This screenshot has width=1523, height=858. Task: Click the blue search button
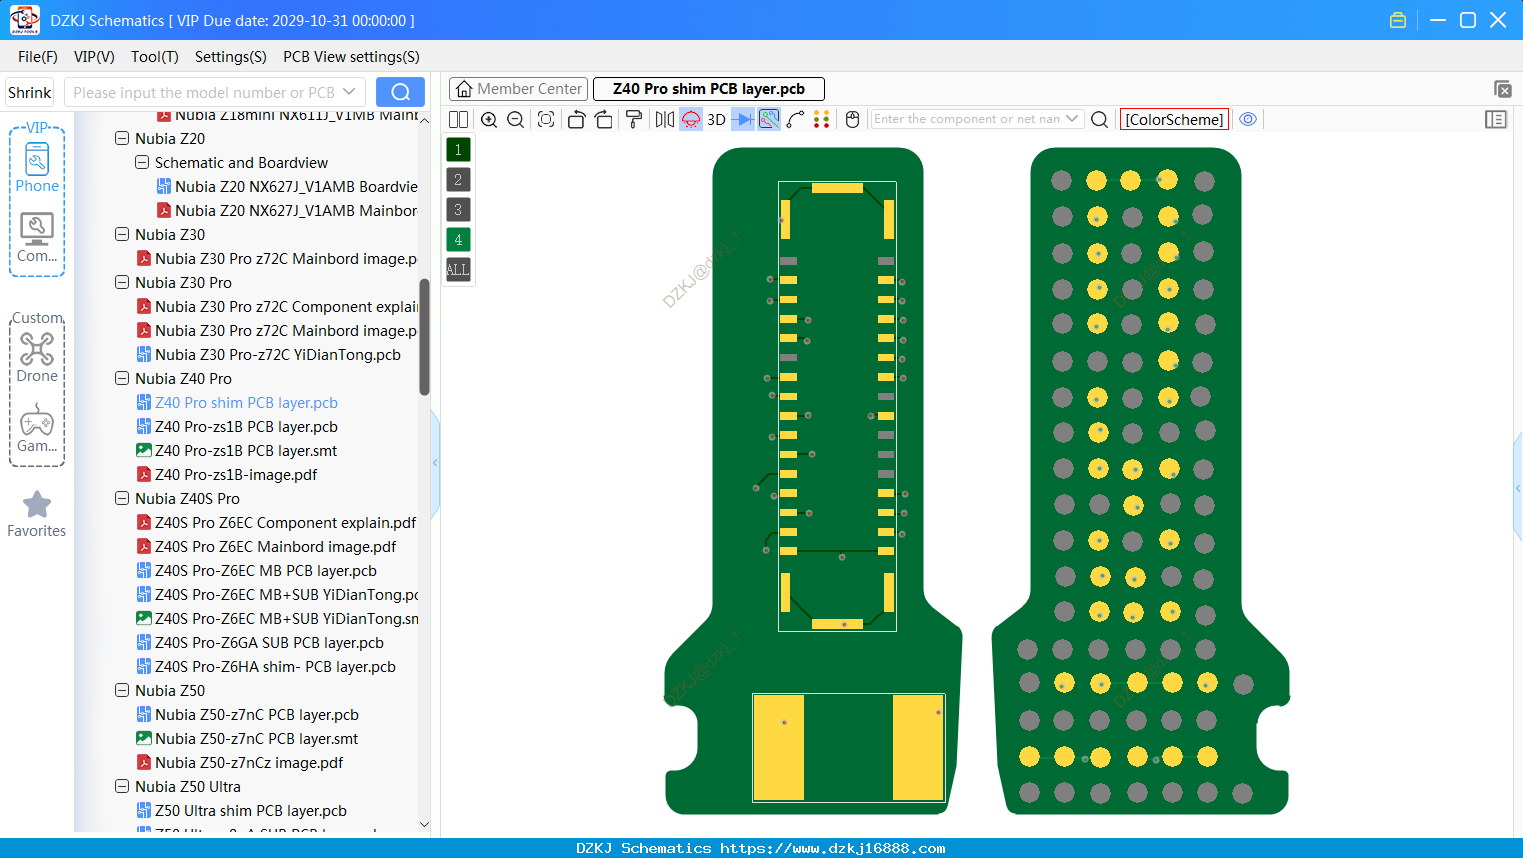tap(400, 92)
